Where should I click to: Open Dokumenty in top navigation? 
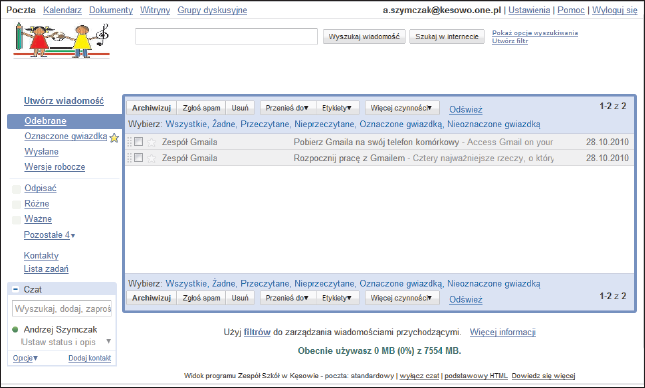pyautogui.click(x=111, y=10)
